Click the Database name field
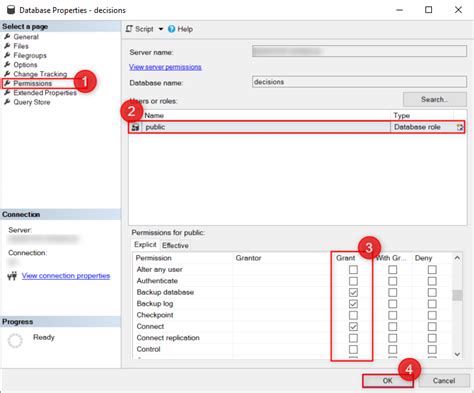Screen dimensions: 474x393 tap(359, 82)
